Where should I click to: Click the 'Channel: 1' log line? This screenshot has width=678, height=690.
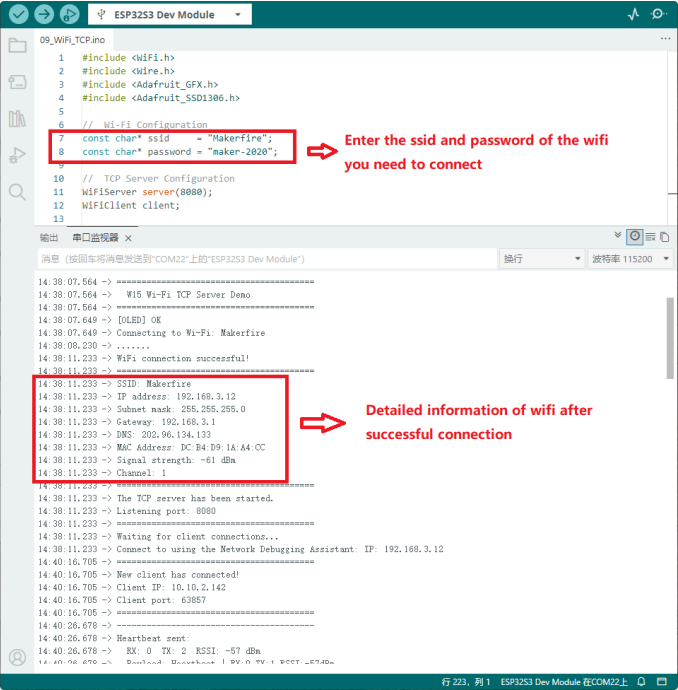[x=102, y=473]
